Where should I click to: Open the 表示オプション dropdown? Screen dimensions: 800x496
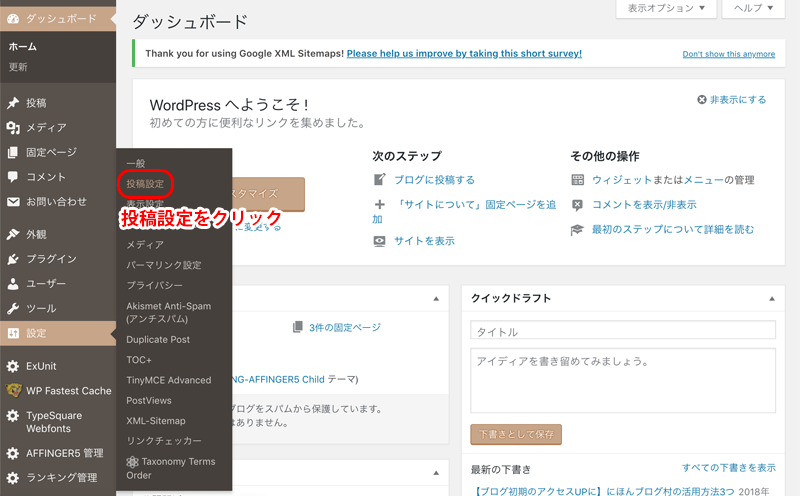tap(666, 8)
